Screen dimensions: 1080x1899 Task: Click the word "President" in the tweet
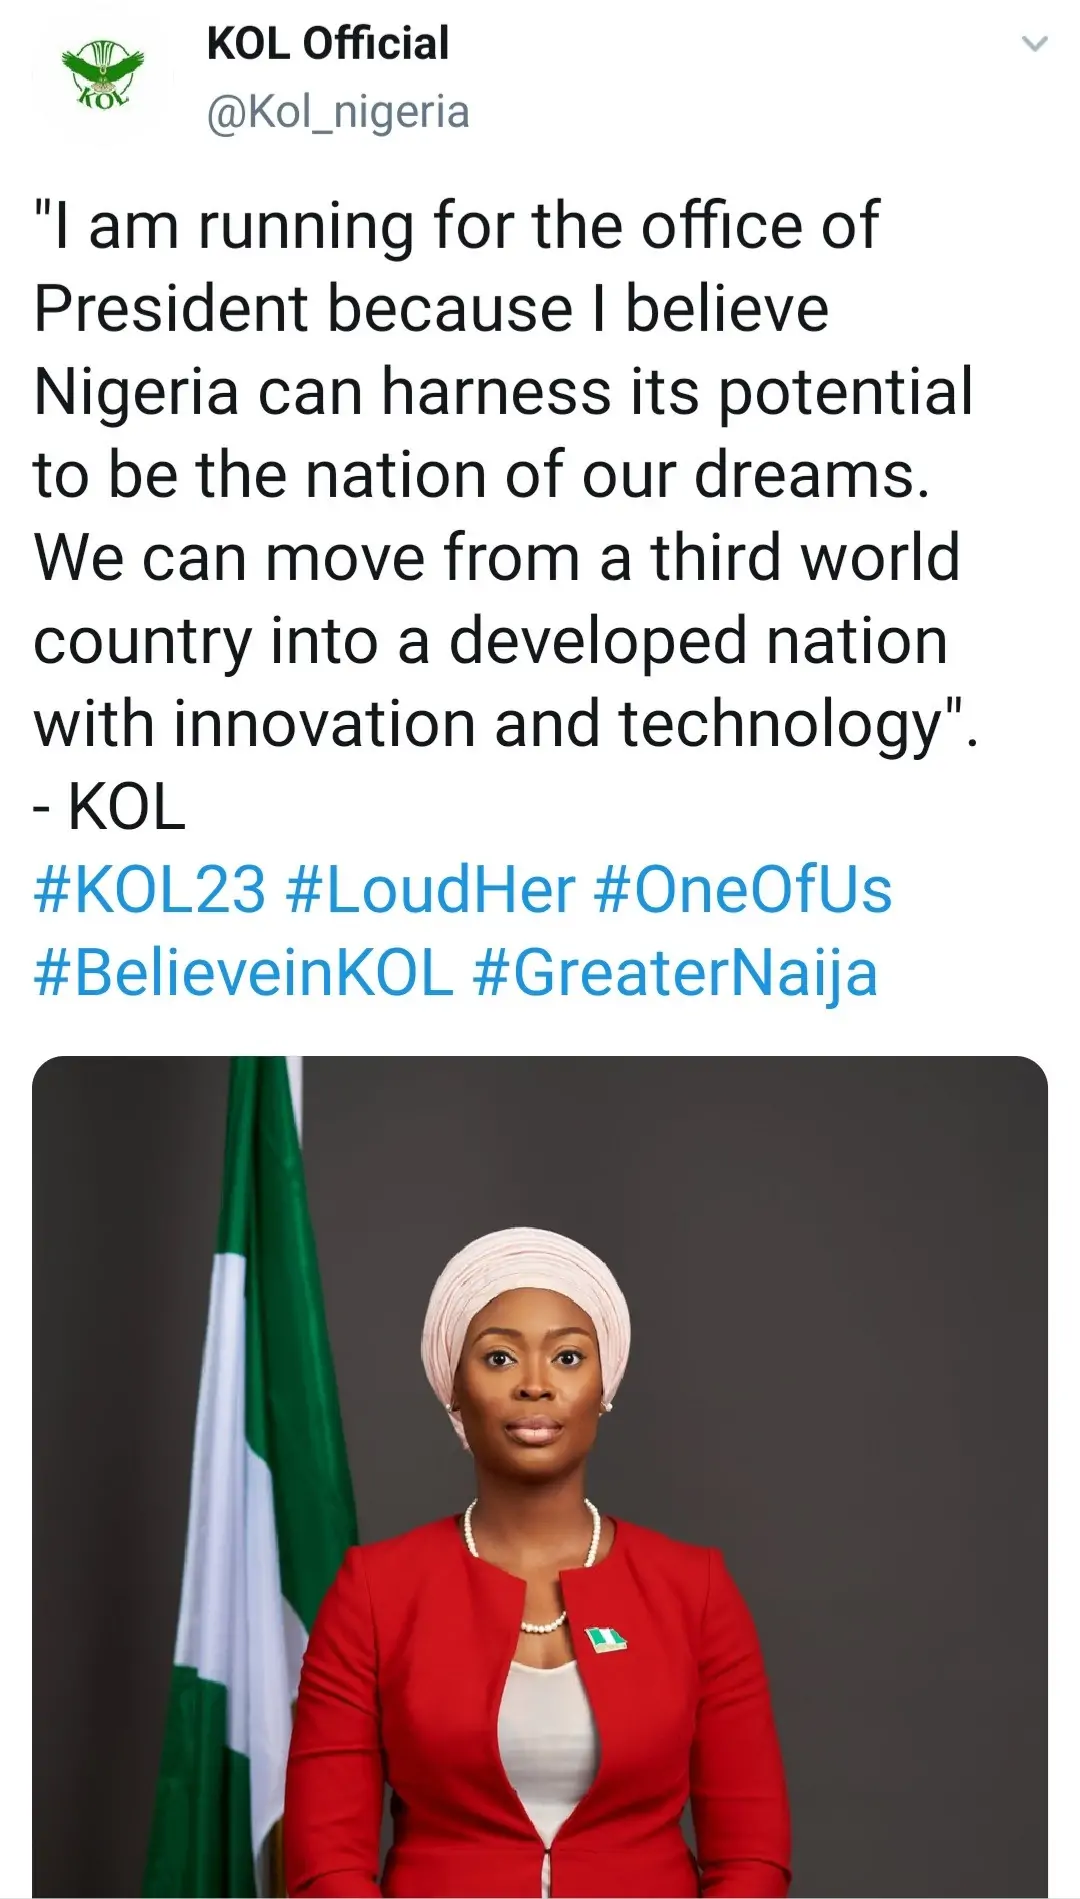[172, 308]
